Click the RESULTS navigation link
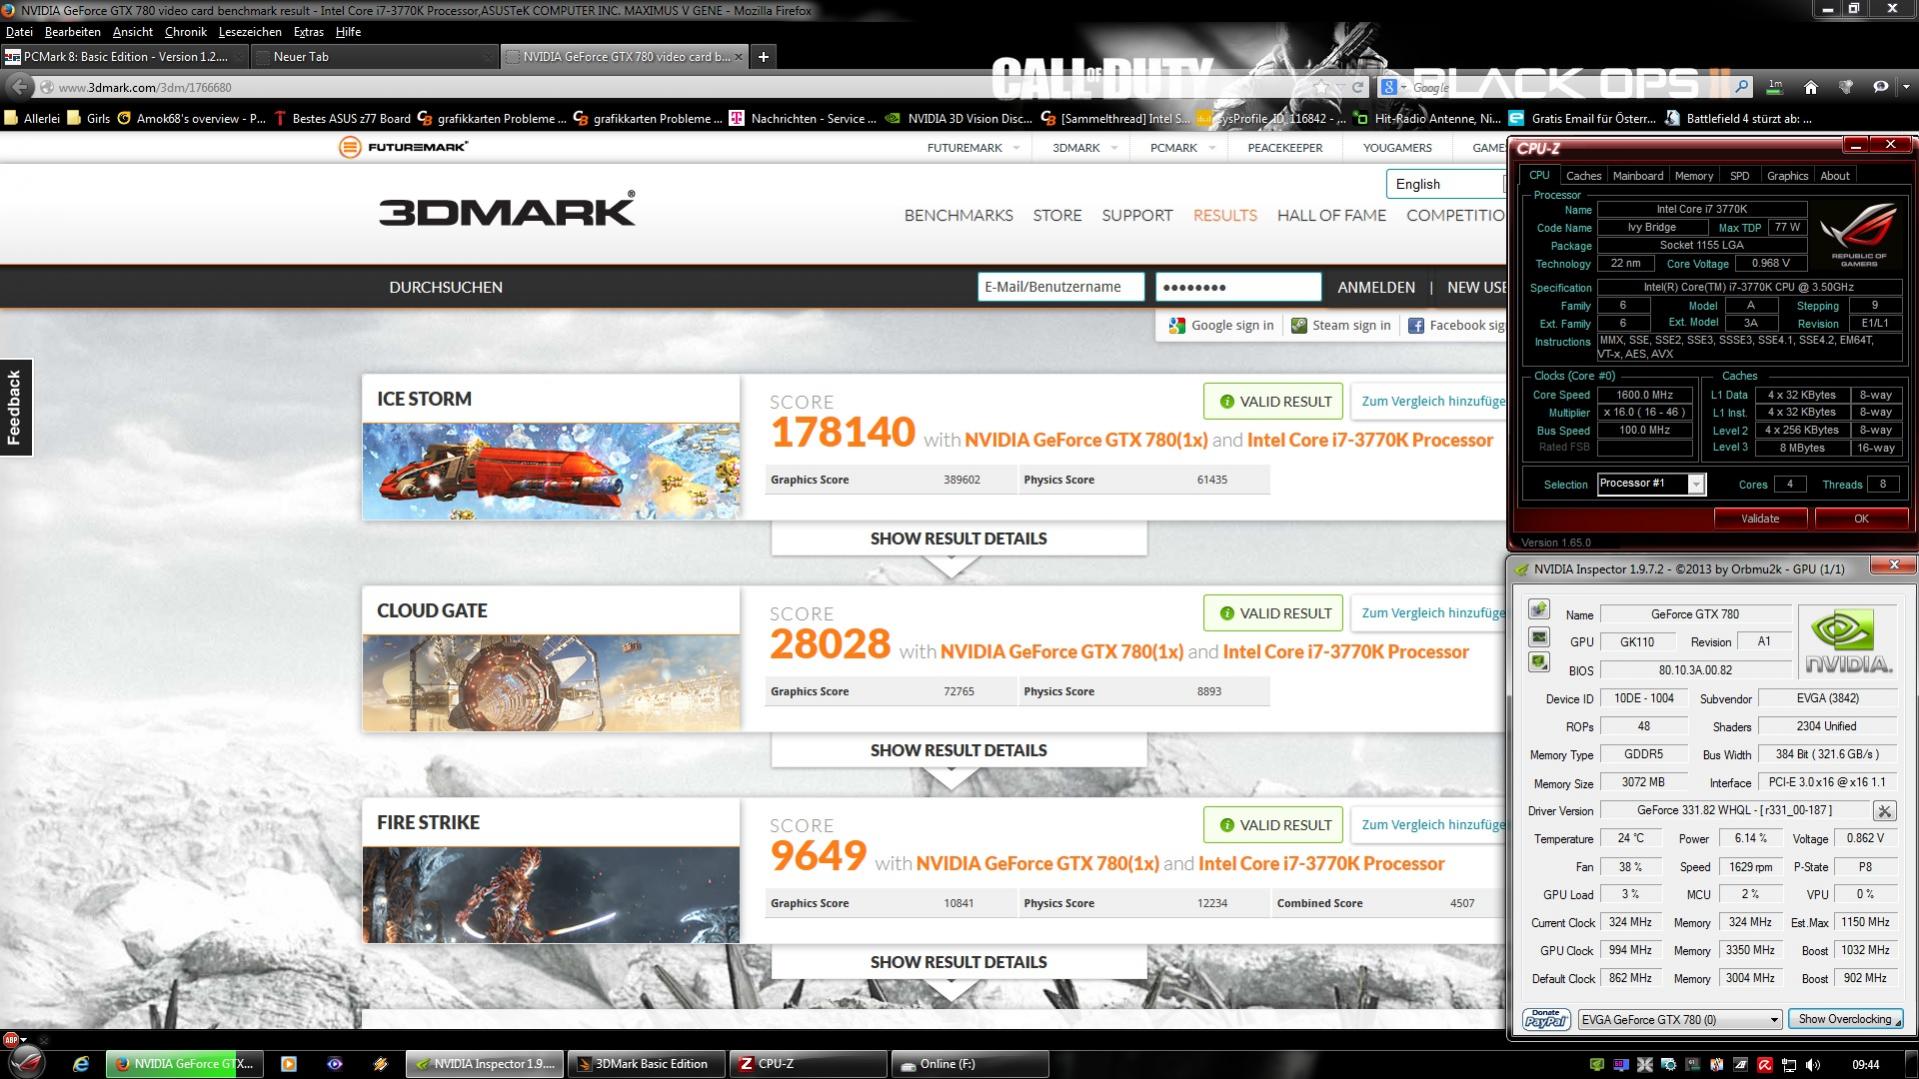Image resolution: width=1919 pixels, height=1079 pixels. point(1225,215)
